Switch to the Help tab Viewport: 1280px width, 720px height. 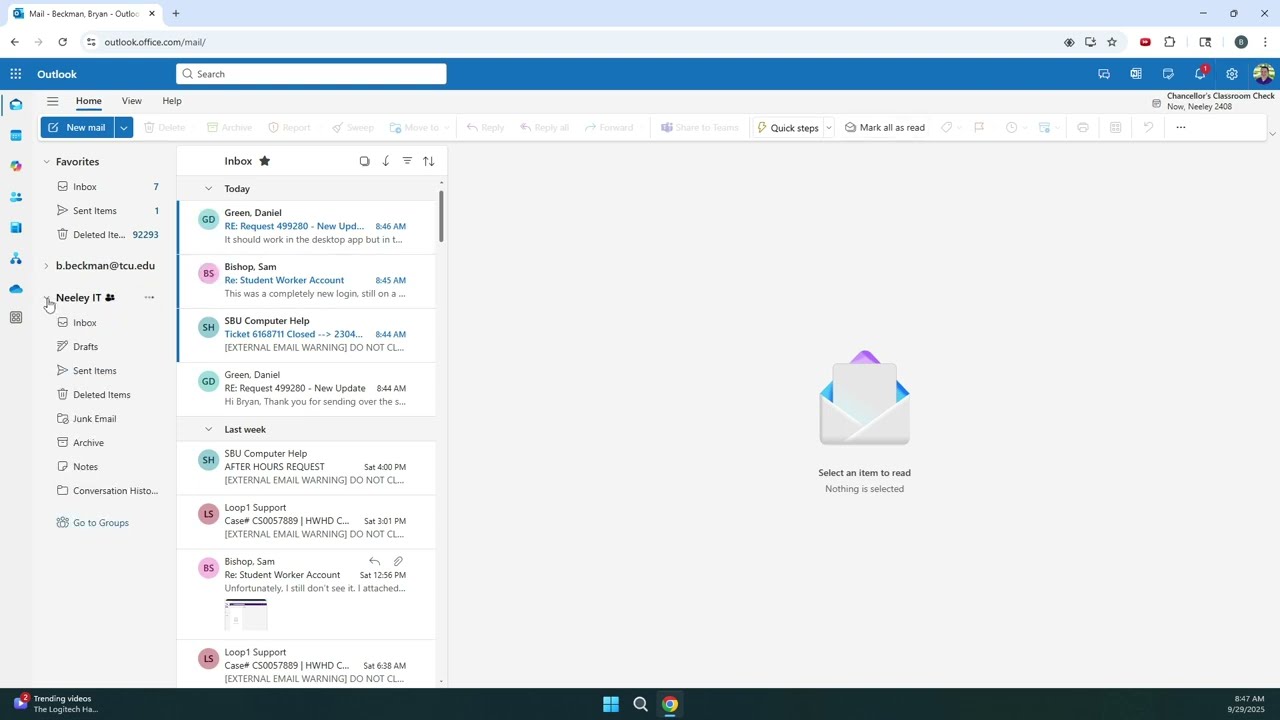(172, 101)
